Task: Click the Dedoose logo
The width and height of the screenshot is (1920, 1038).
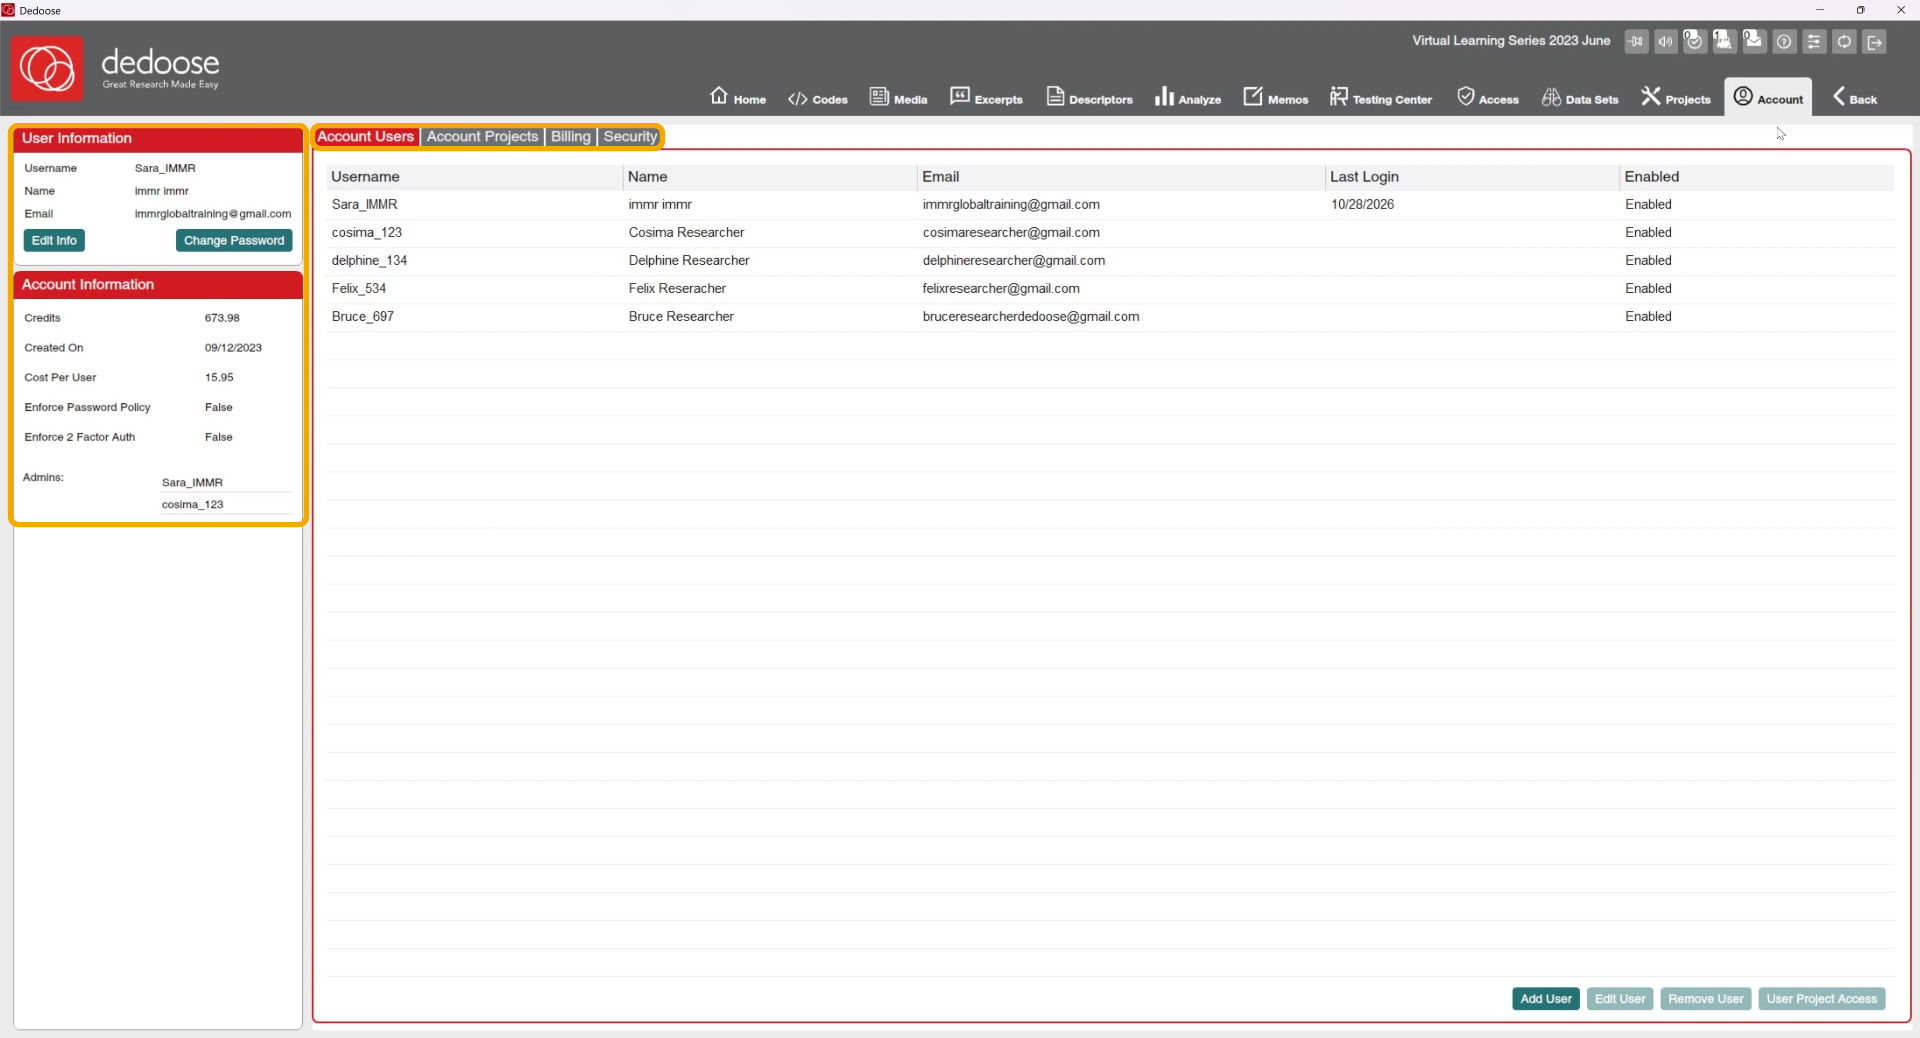Action: coord(47,69)
